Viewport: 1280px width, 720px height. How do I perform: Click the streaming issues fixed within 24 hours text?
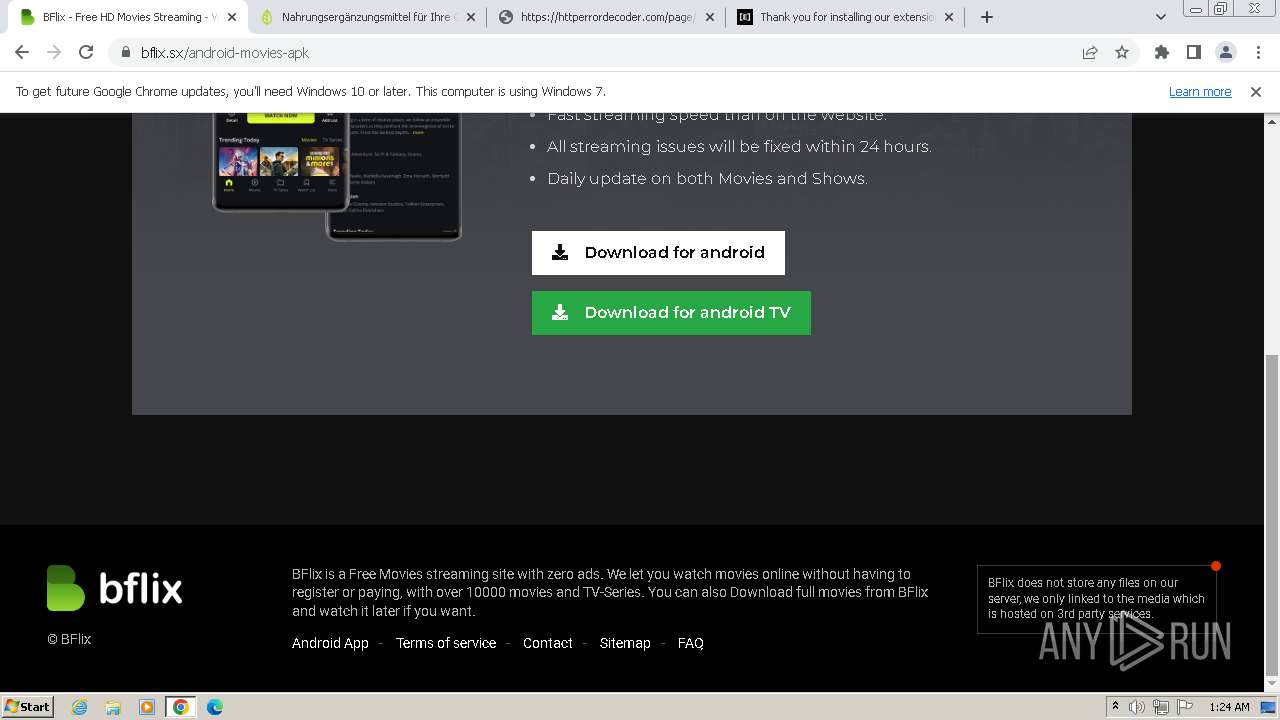point(739,146)
